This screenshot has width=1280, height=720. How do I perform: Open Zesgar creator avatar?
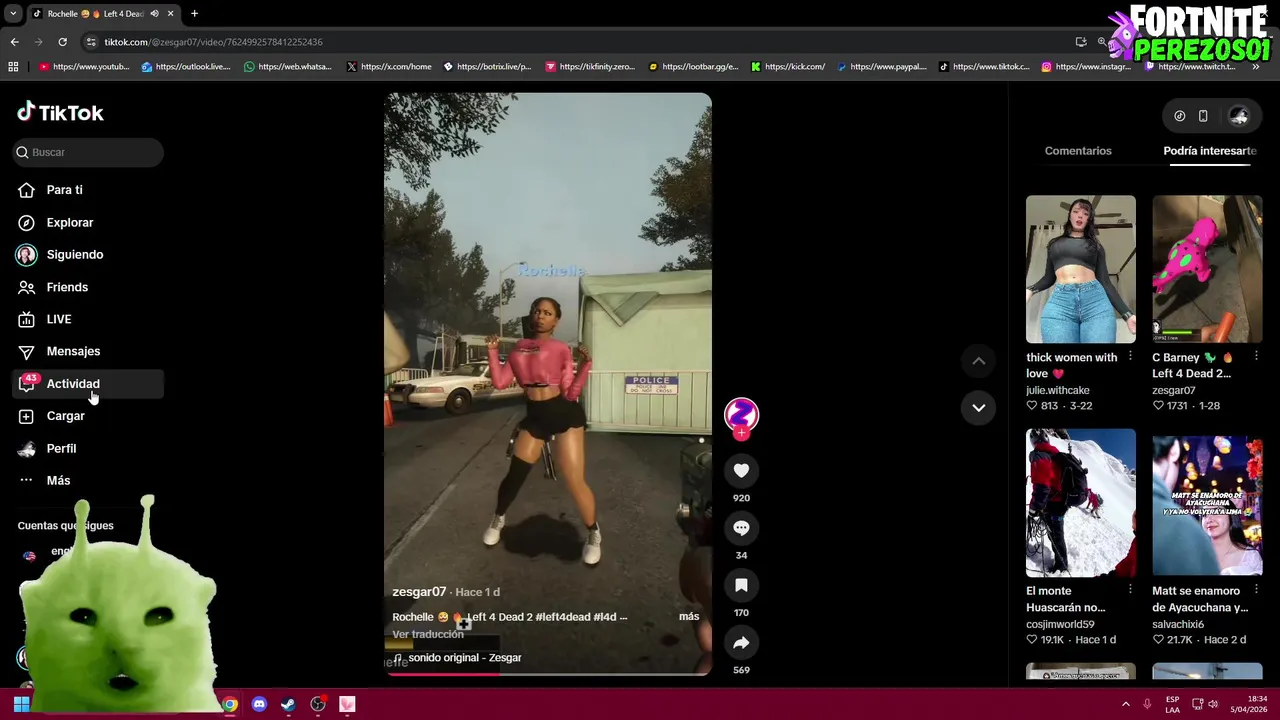[x=741, y=414]
